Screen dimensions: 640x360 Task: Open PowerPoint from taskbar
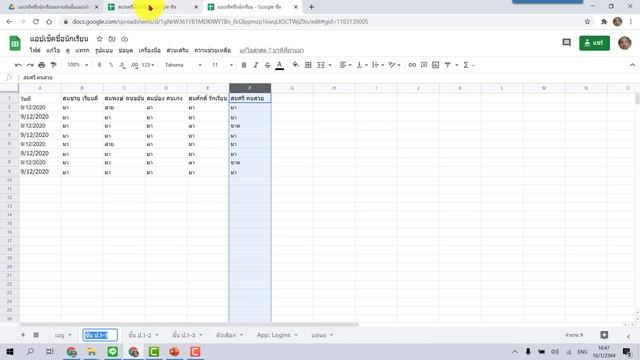pyautogui.click(x=174, y=351)
